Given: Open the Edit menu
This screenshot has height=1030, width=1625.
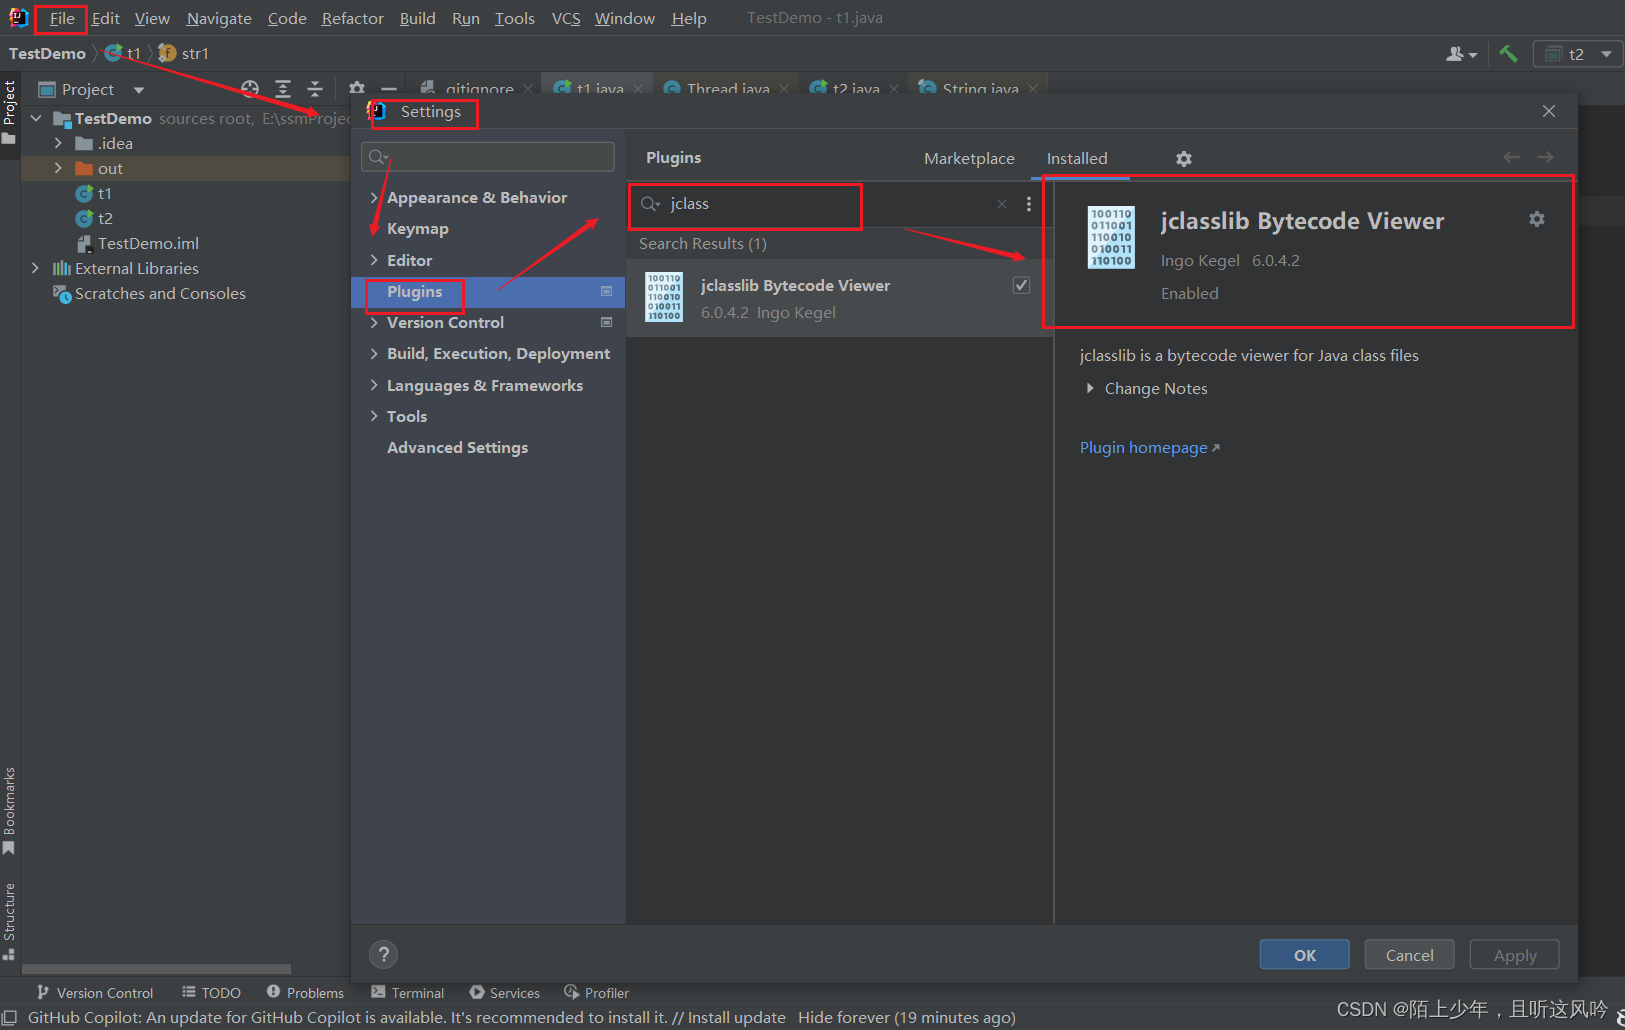Looking at the screenshot, I should 105,18.
